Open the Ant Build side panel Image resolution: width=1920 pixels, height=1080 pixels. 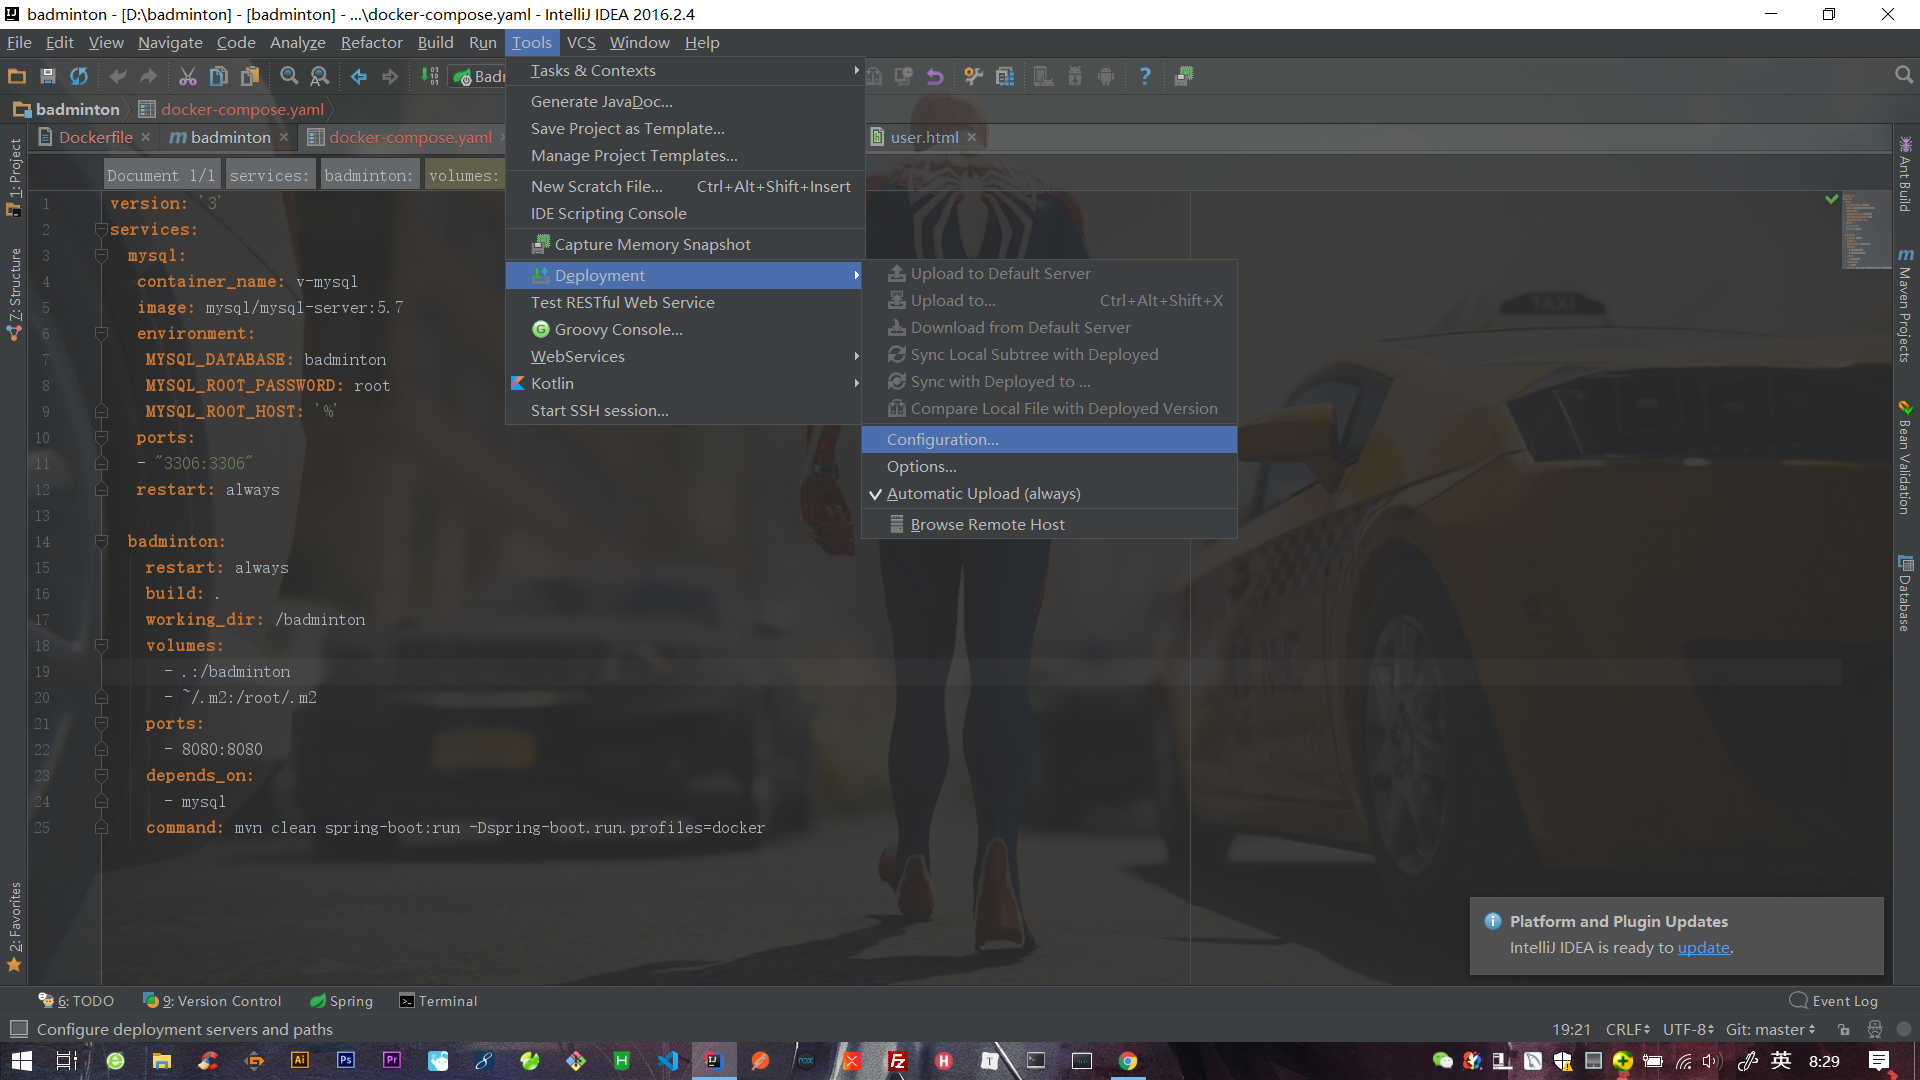tap(1906, 174)
